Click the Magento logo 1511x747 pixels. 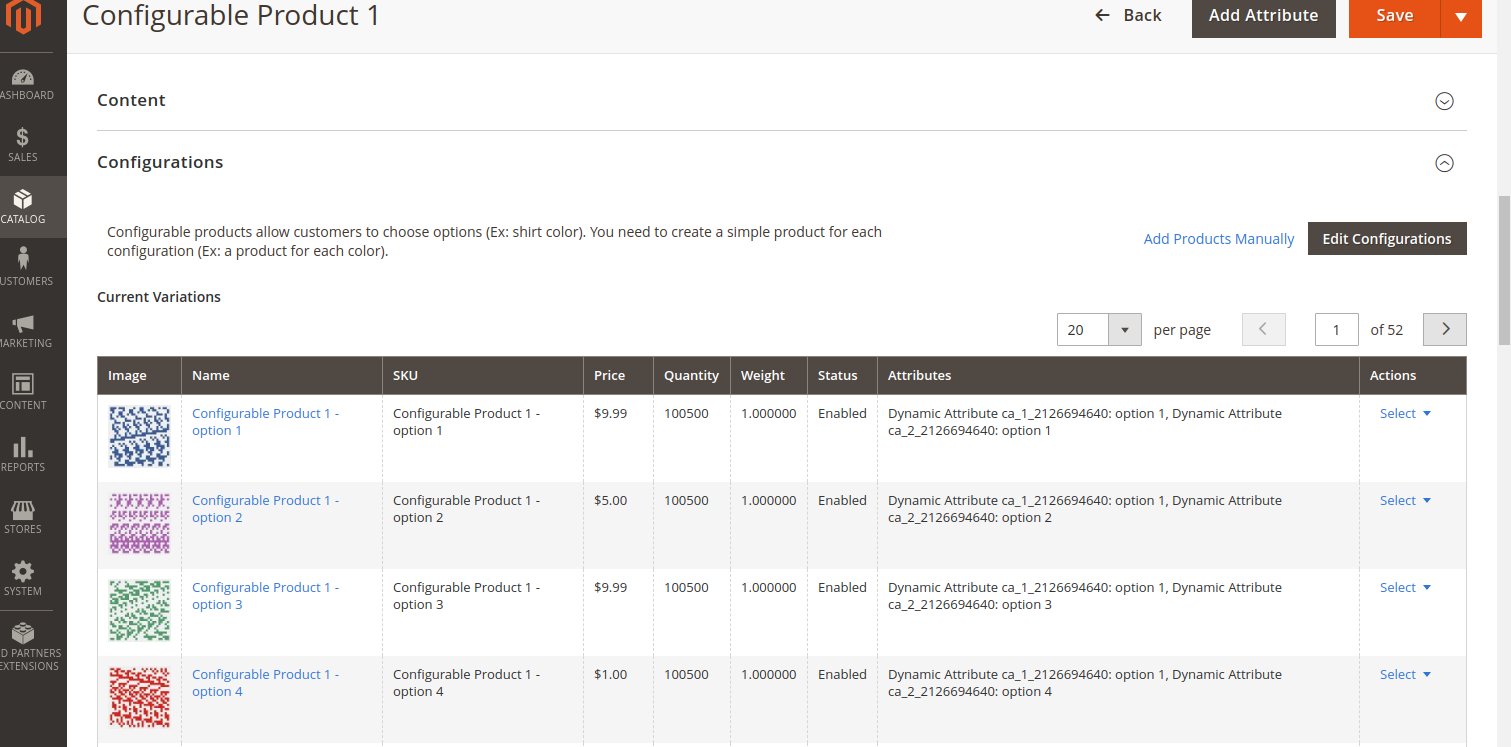(23, 18)
